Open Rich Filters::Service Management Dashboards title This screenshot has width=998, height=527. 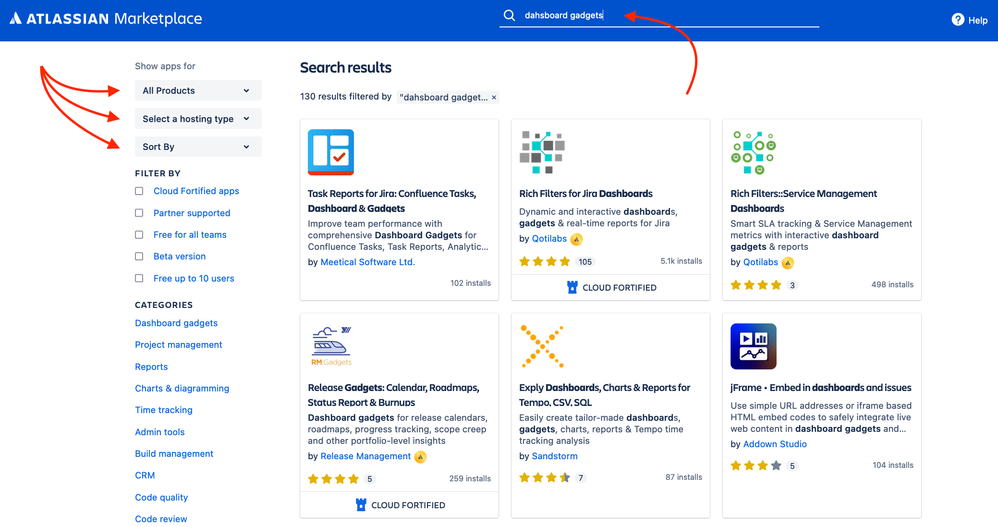[803, 200]
